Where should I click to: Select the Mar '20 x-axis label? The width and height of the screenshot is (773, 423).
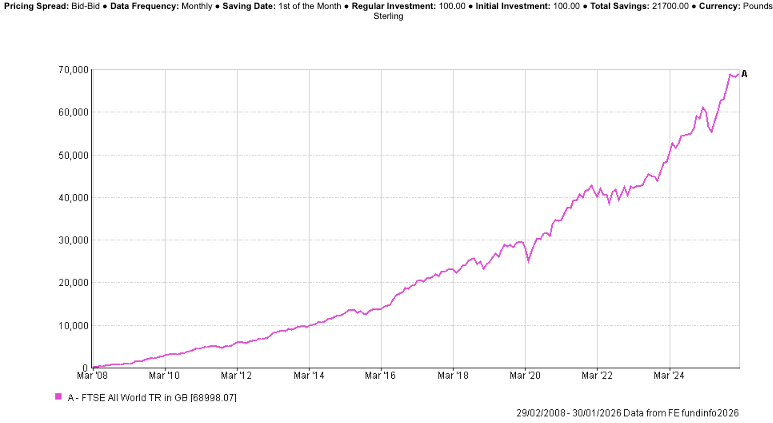click(x=524, y=376)
